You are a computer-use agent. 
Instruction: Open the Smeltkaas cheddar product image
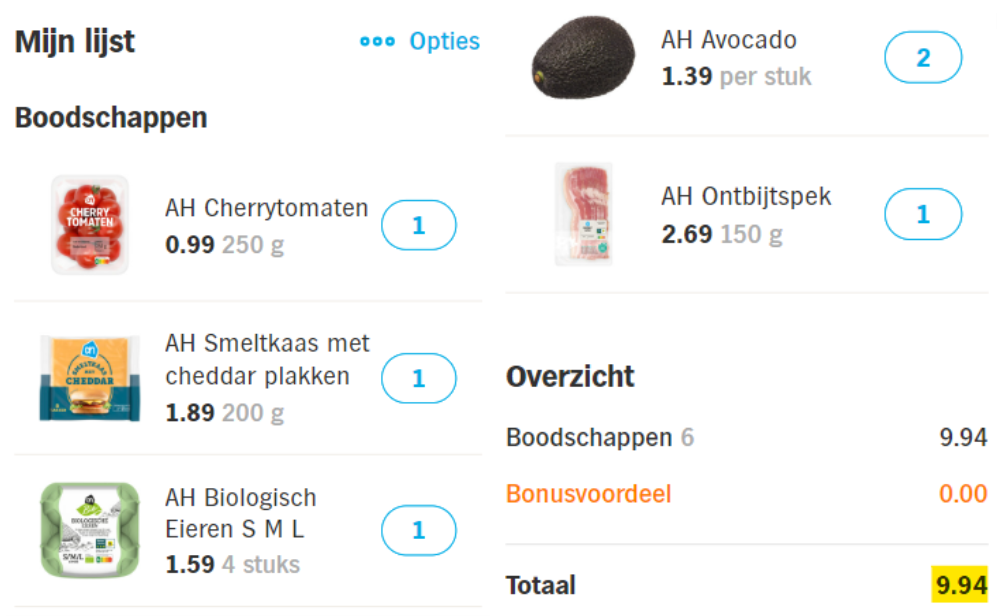click(x=90, y=378)
